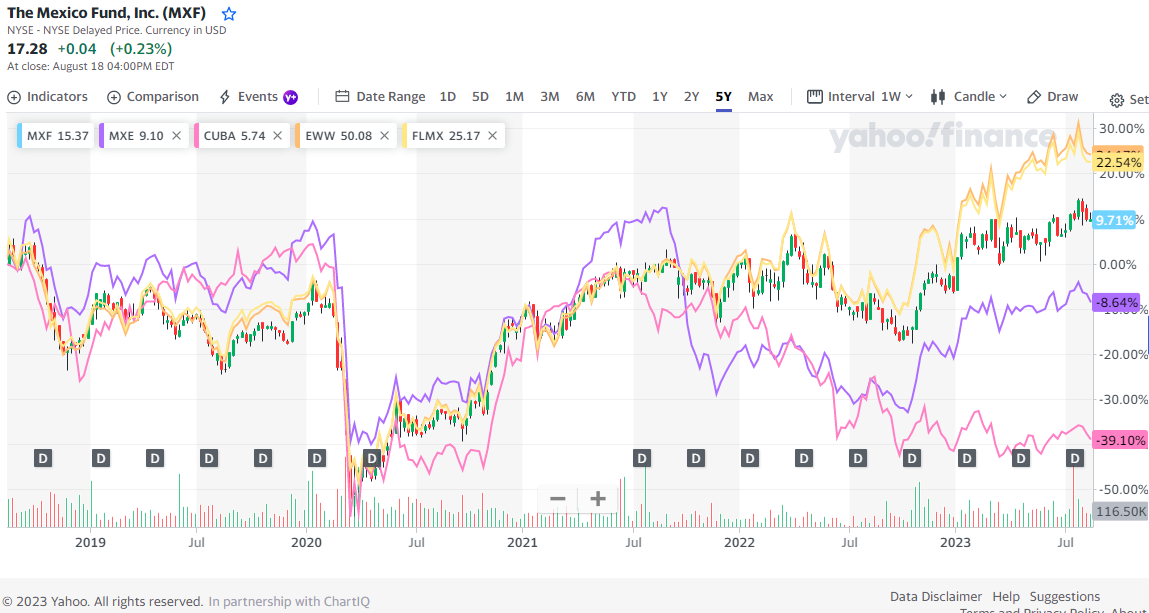Click the dividend D marker at 2022
Image resolution: width=1149 pixels, height=613 pixels.
750,458
